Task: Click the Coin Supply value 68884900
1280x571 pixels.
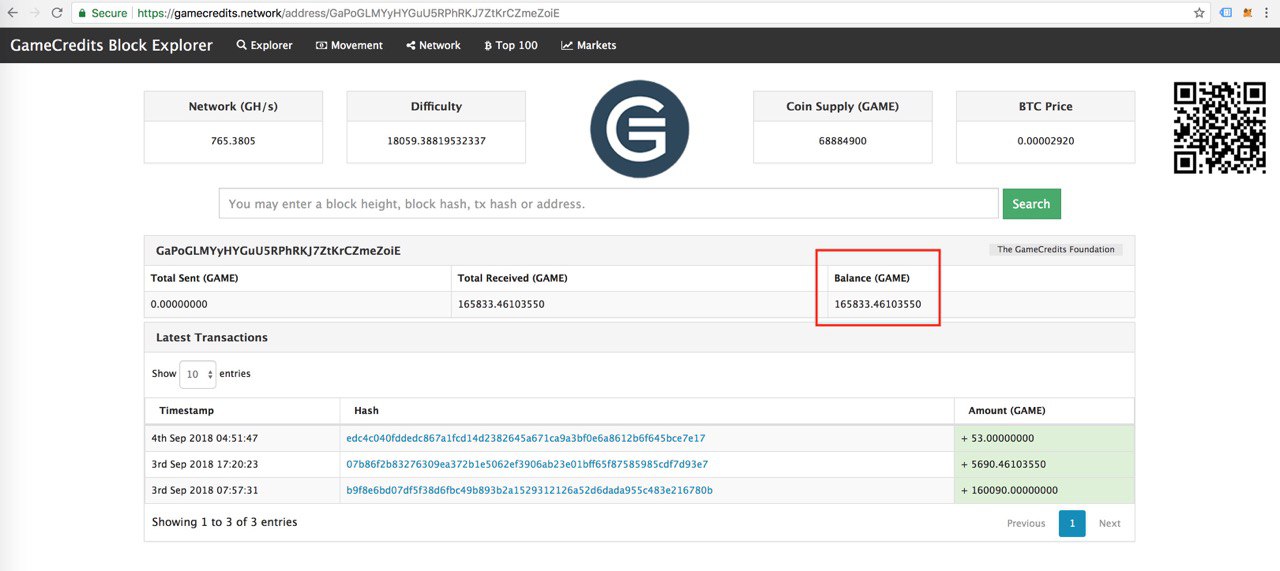Action: pos(842,141)
